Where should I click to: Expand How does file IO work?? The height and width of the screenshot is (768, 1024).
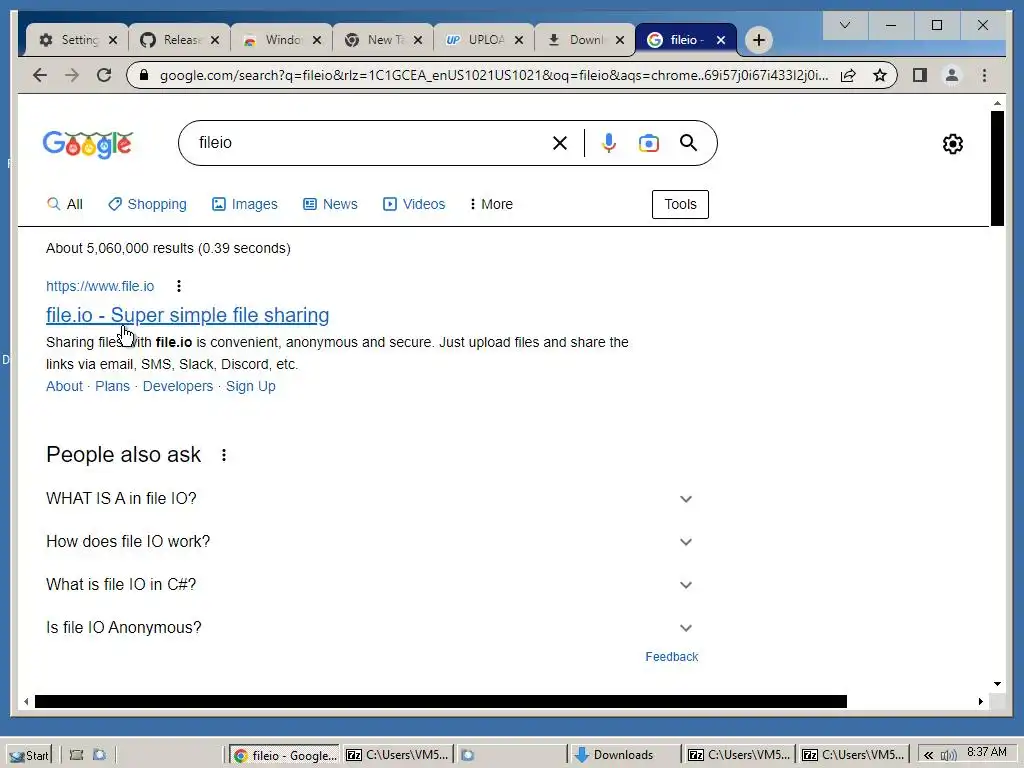pos(369,542)
